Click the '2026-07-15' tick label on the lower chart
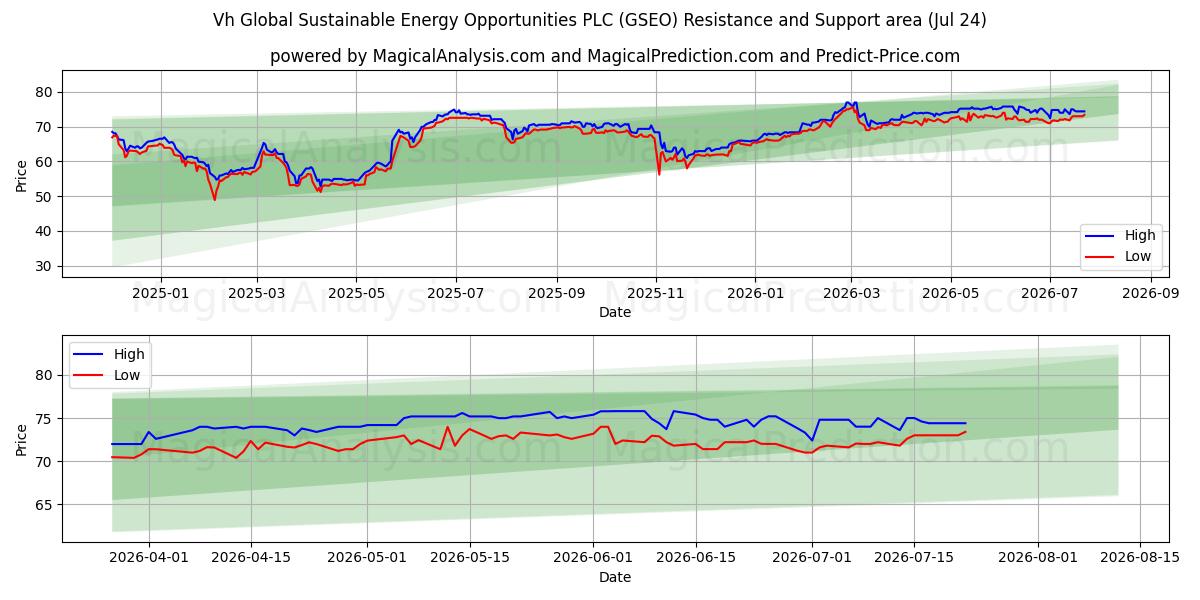The image size is (1200, 600). [x=914, y=557]
